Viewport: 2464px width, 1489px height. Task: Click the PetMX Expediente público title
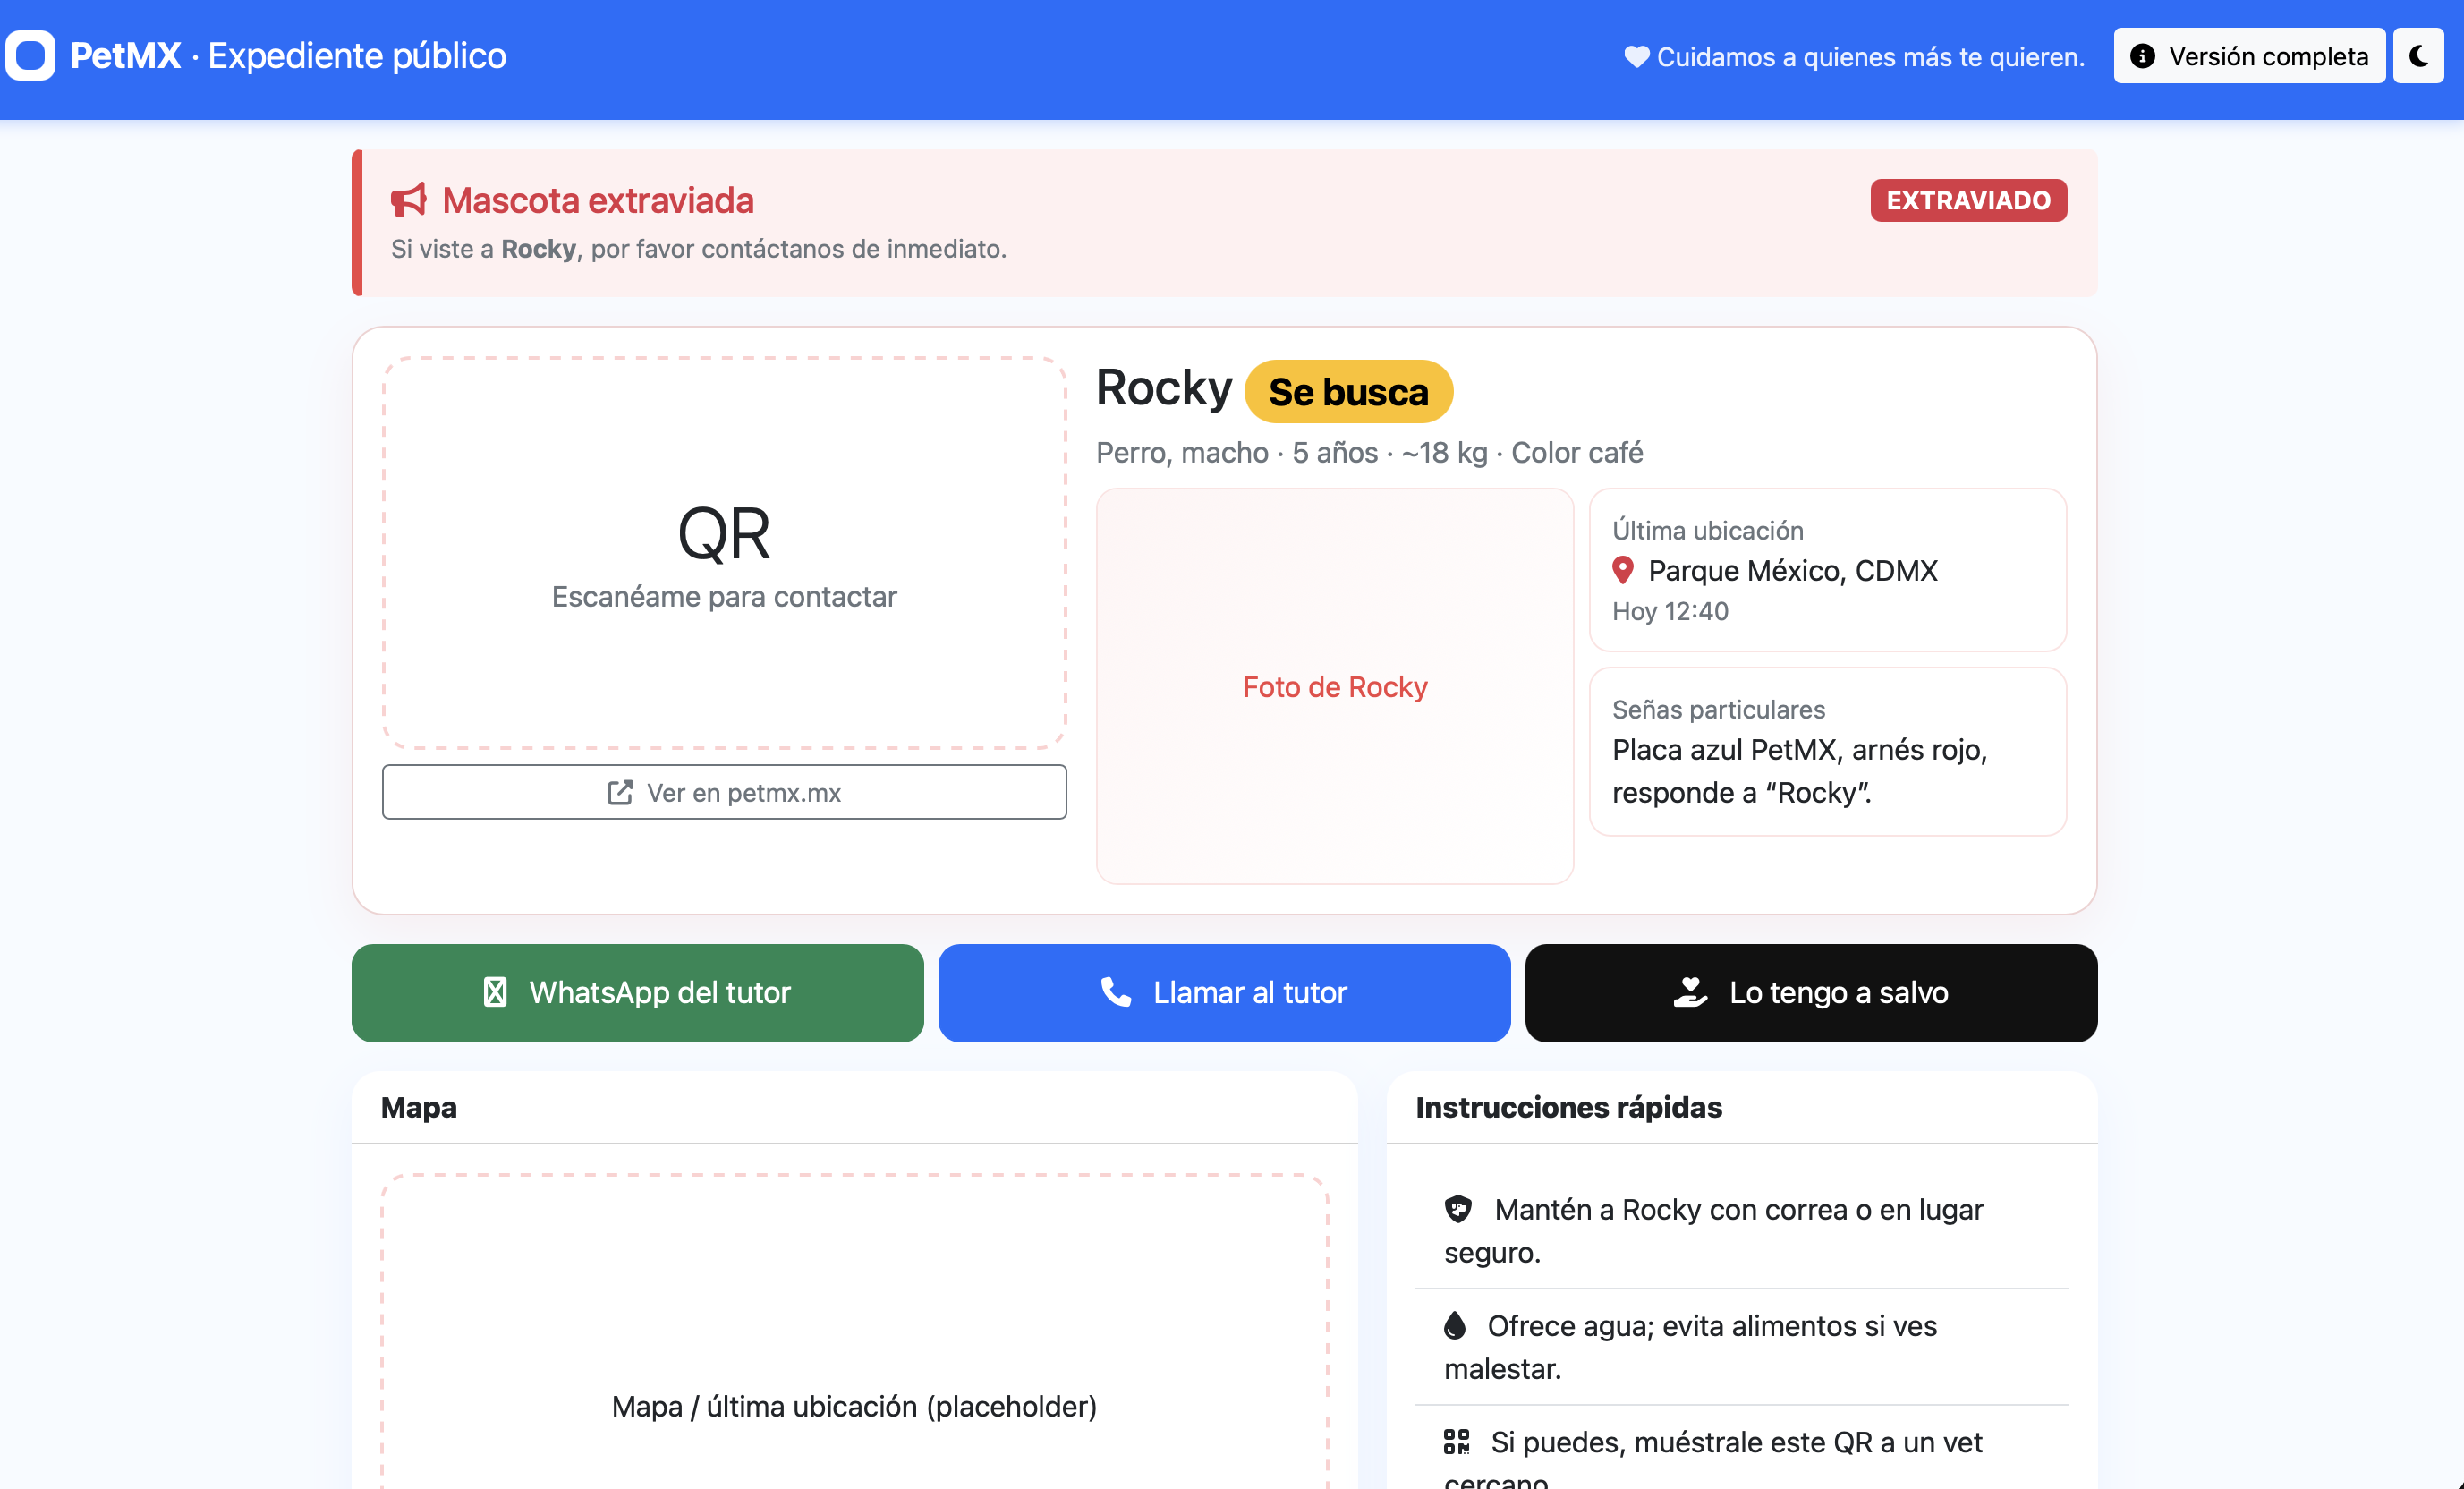[x=288, y=56]
